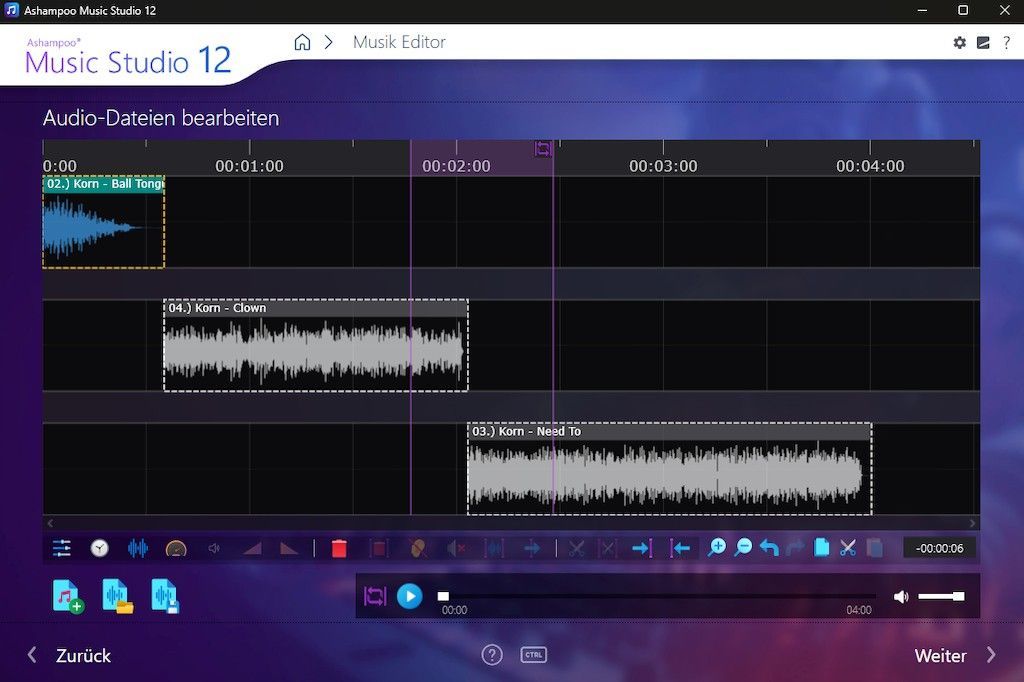Mute the speaker volume icon
The width and height of the screenshot is (1024, 682).
point(901,597)
